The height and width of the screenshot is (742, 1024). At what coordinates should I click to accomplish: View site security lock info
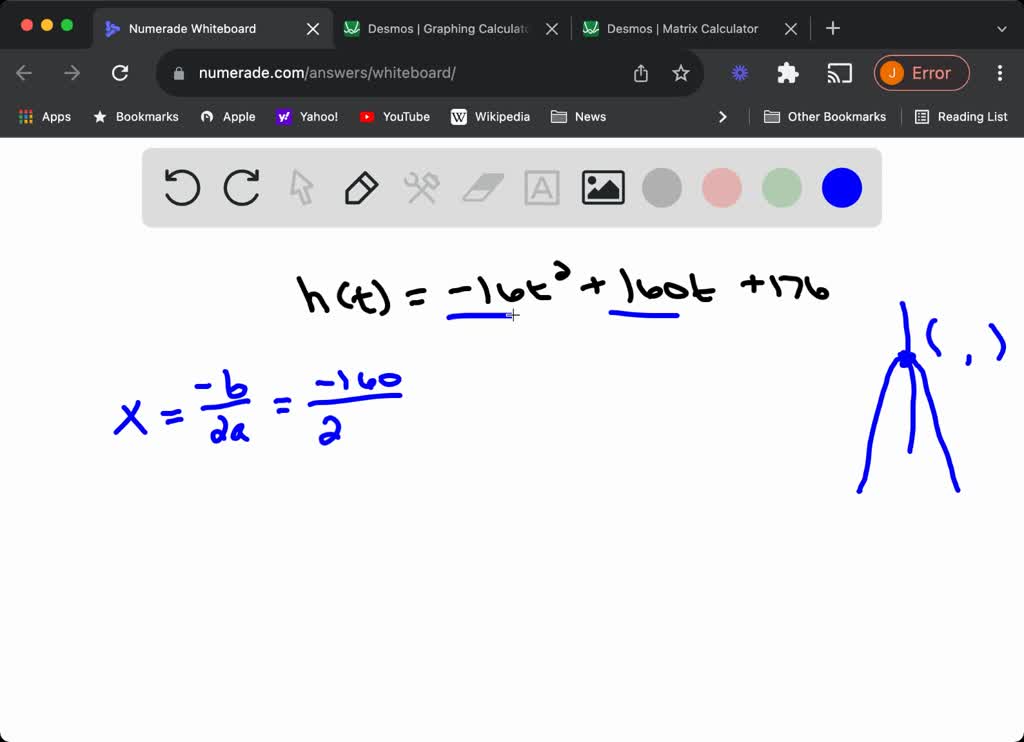(x=179, y=73)
